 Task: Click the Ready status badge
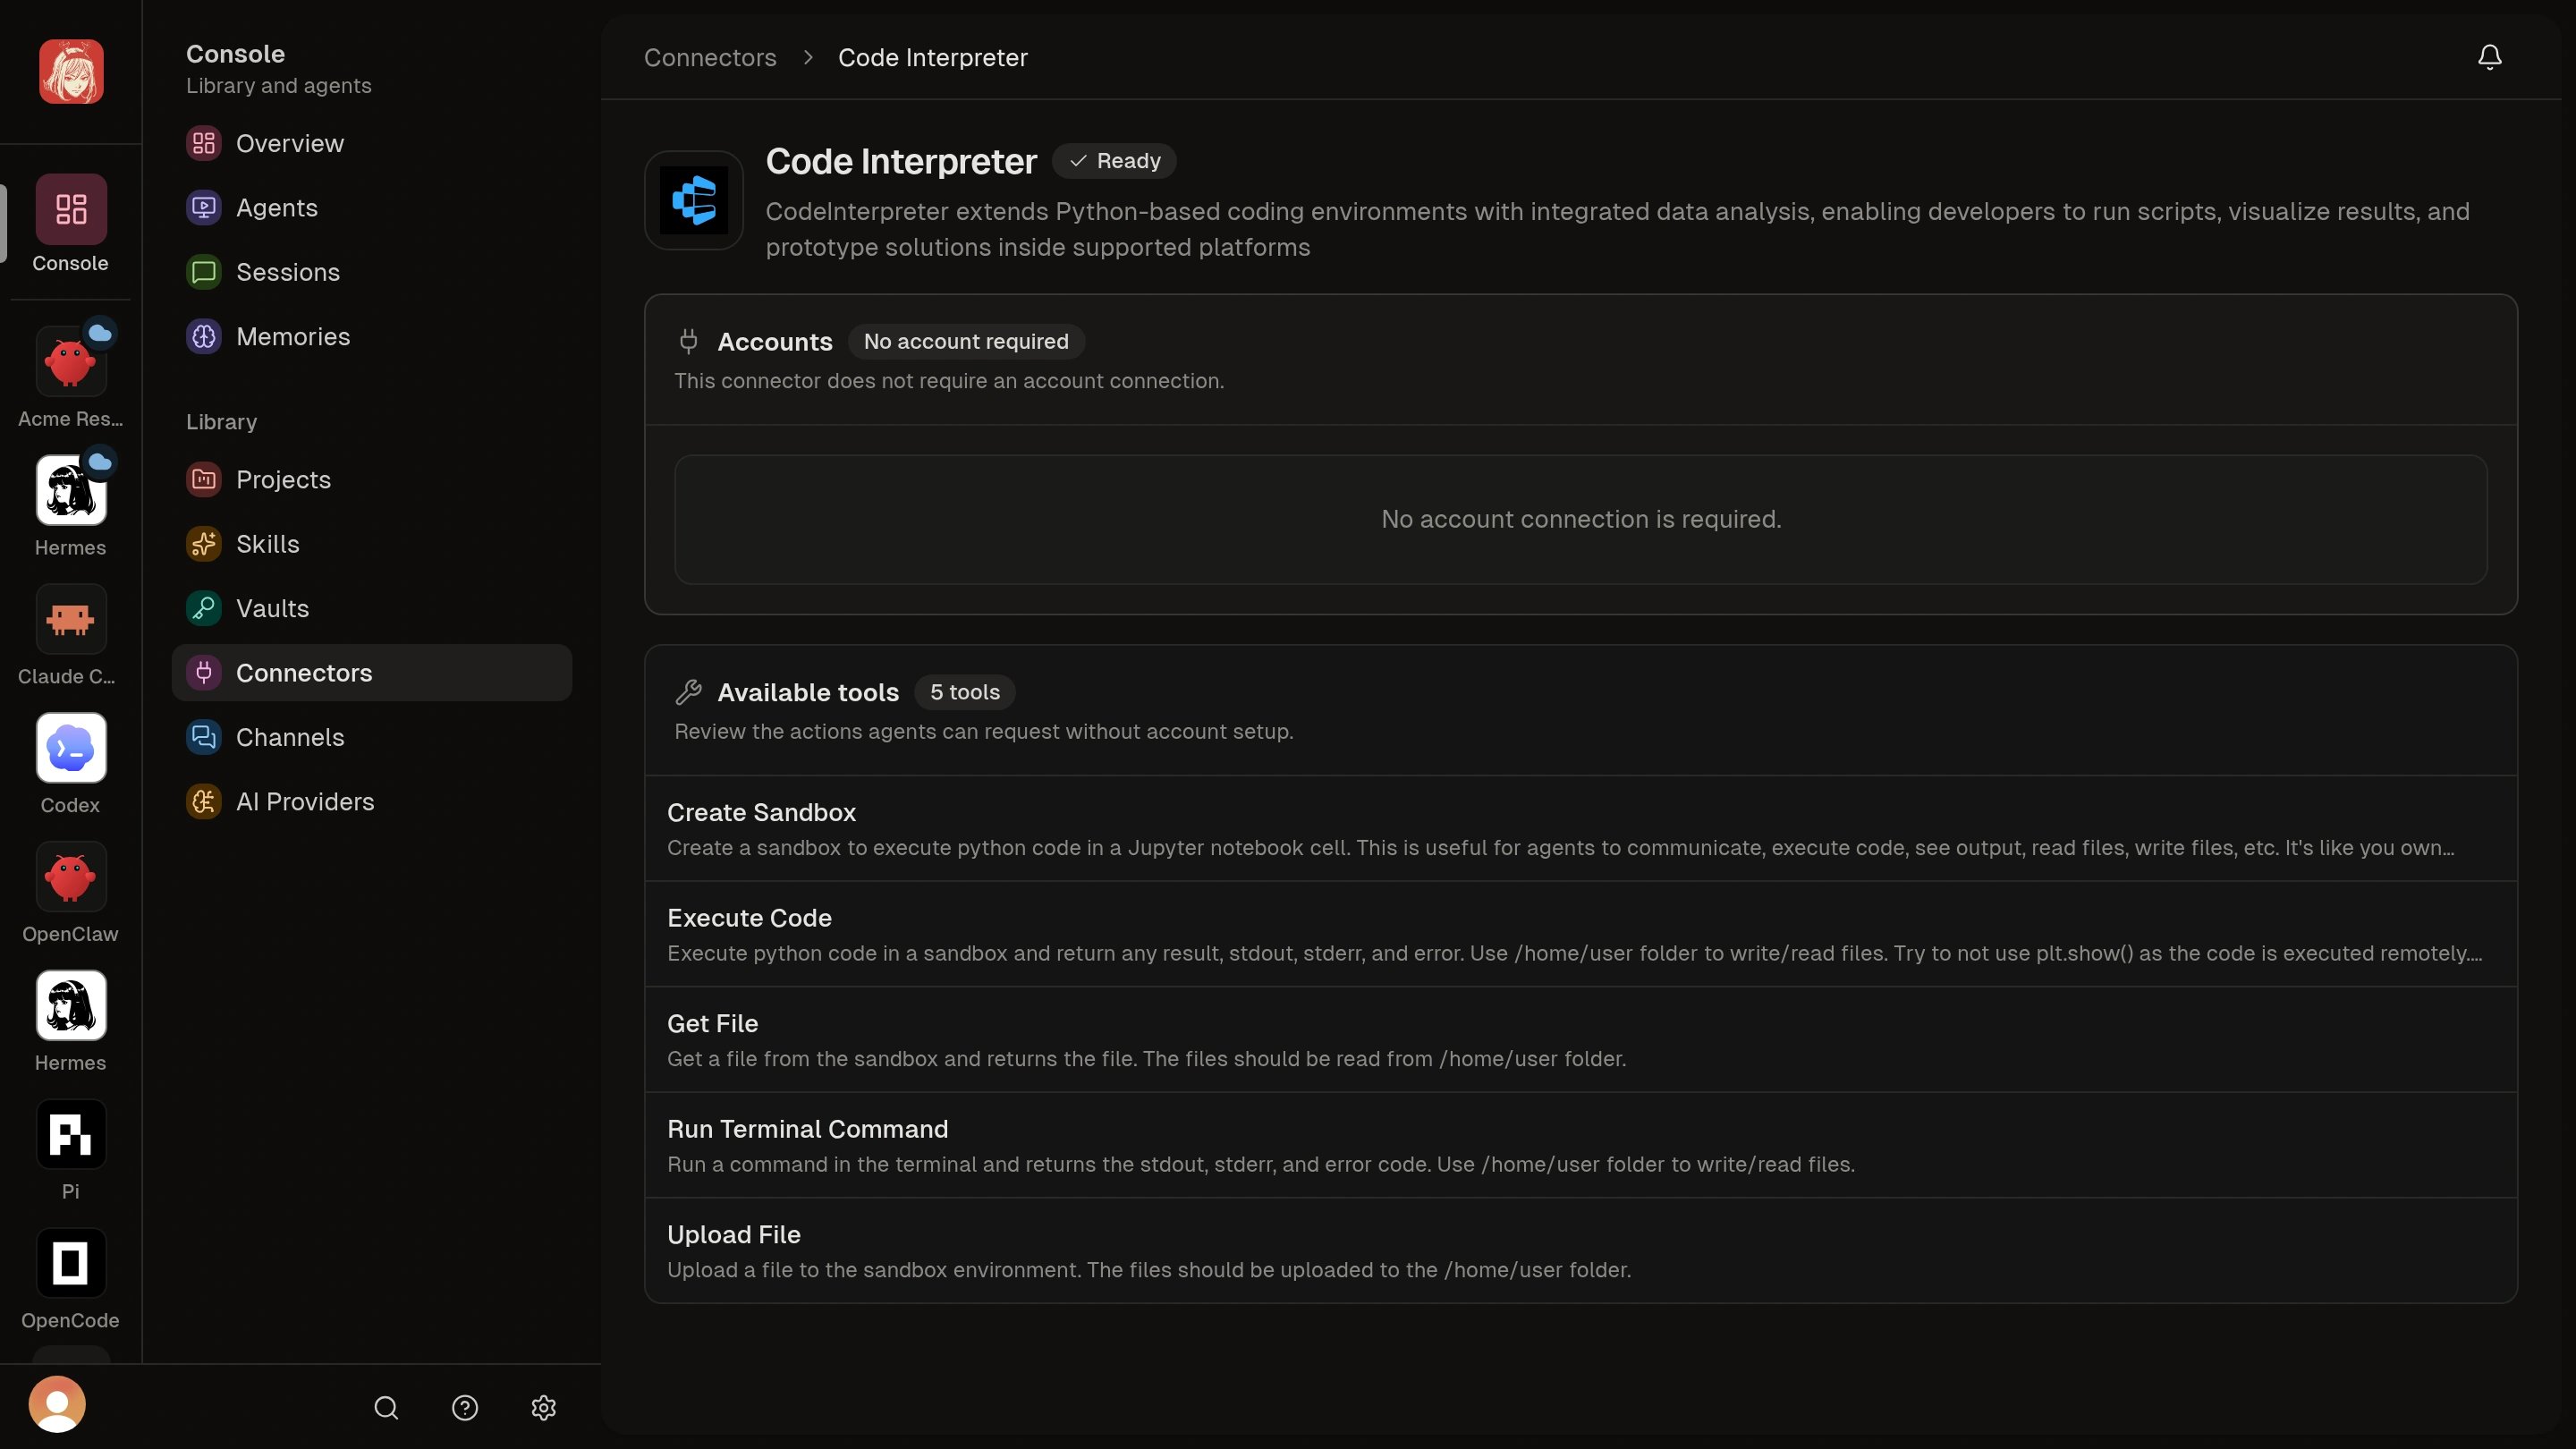1114,161
